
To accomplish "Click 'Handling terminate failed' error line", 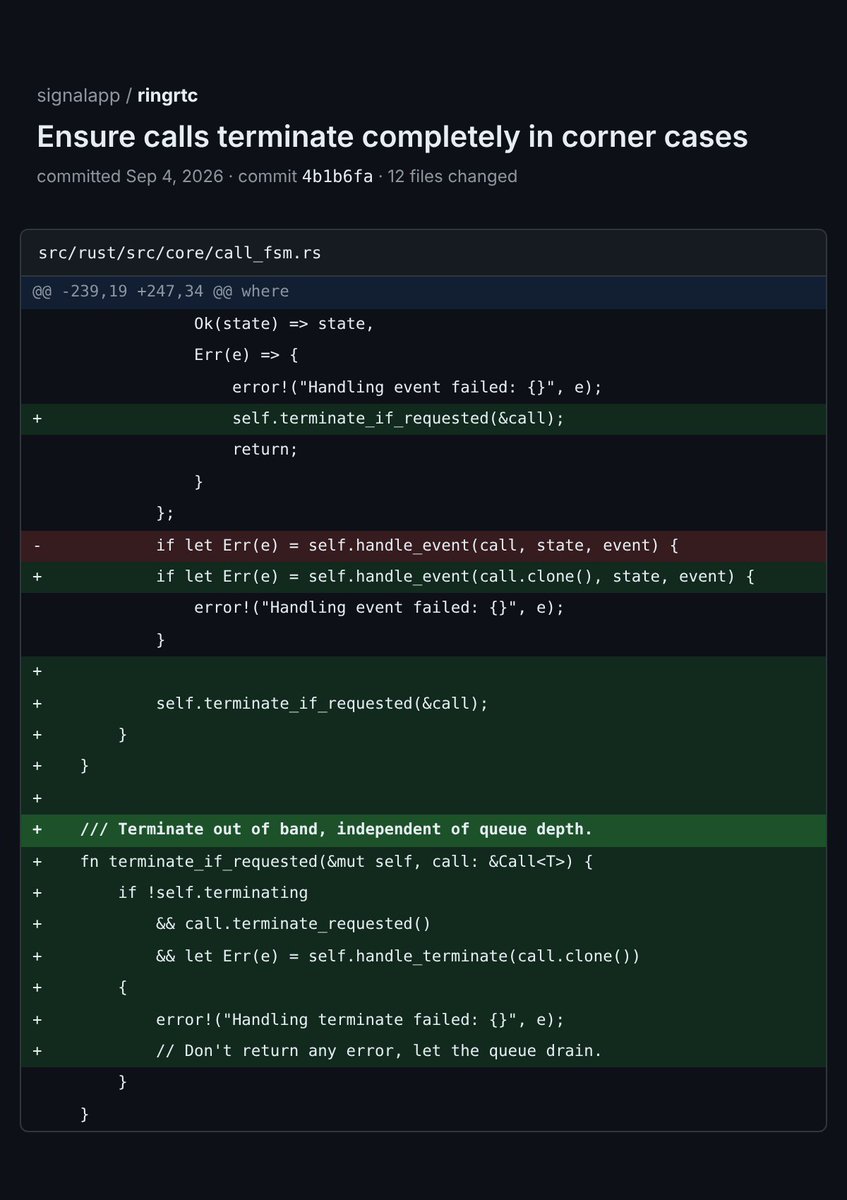I will point(424,1020).
